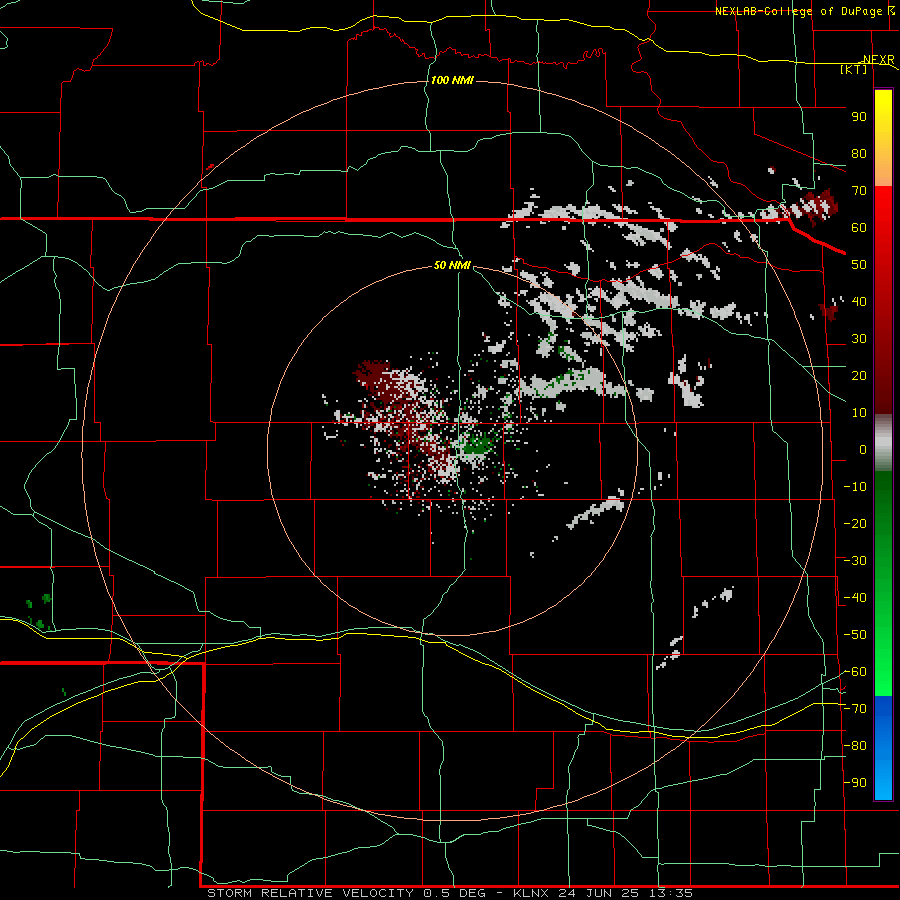Click the positive 30 scale value
Screen dimensions: 900x900
pos(859,339)
